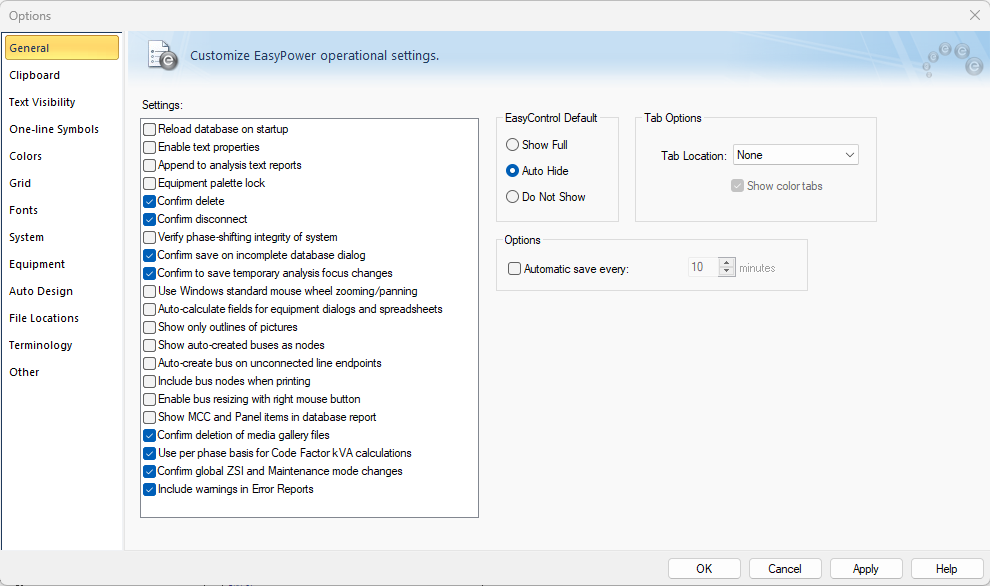Screen dimensions: 990x586
Task: Switch to the Clipboard category
Action: [35, 75]
